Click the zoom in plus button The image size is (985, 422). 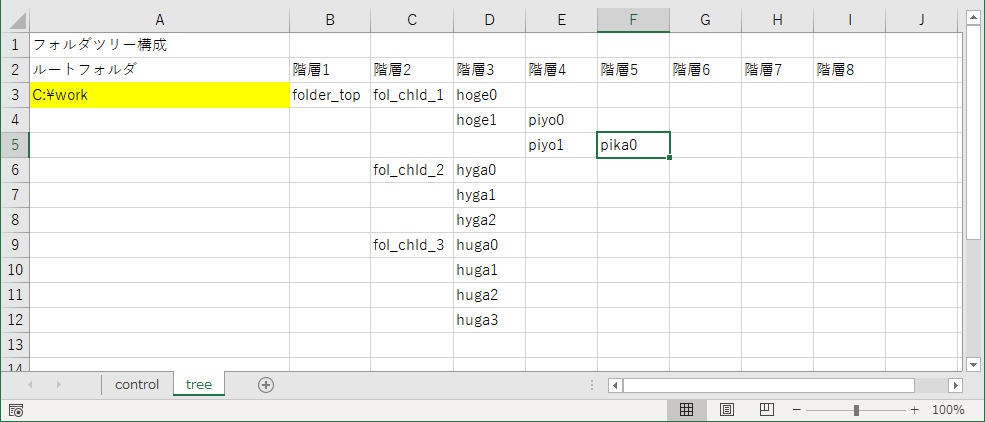tap(915, 410)
